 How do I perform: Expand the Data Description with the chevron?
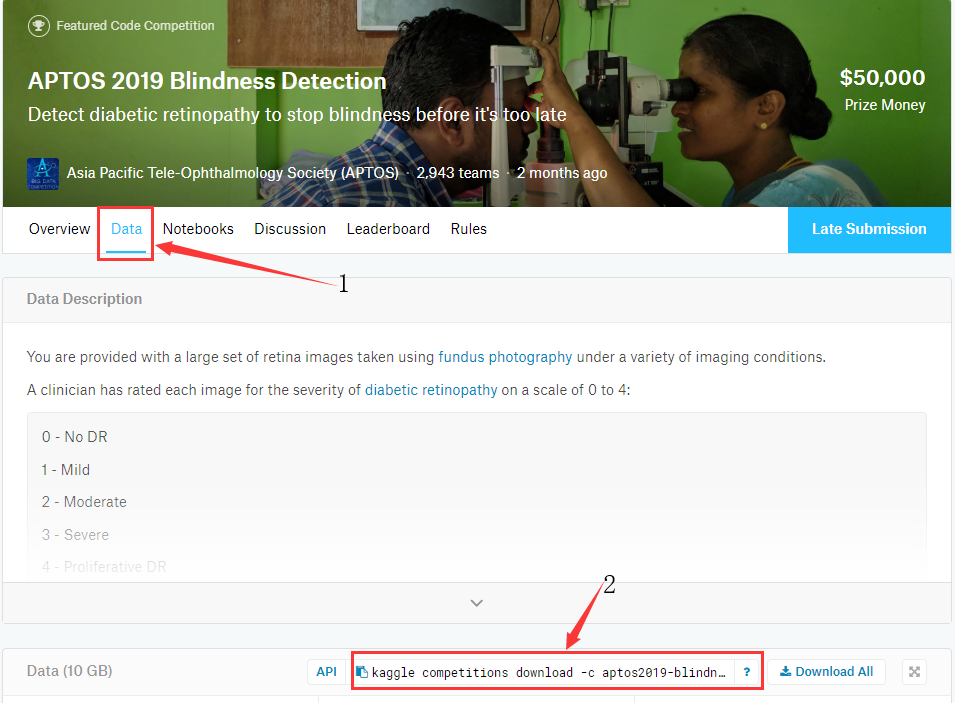[477, 603]
